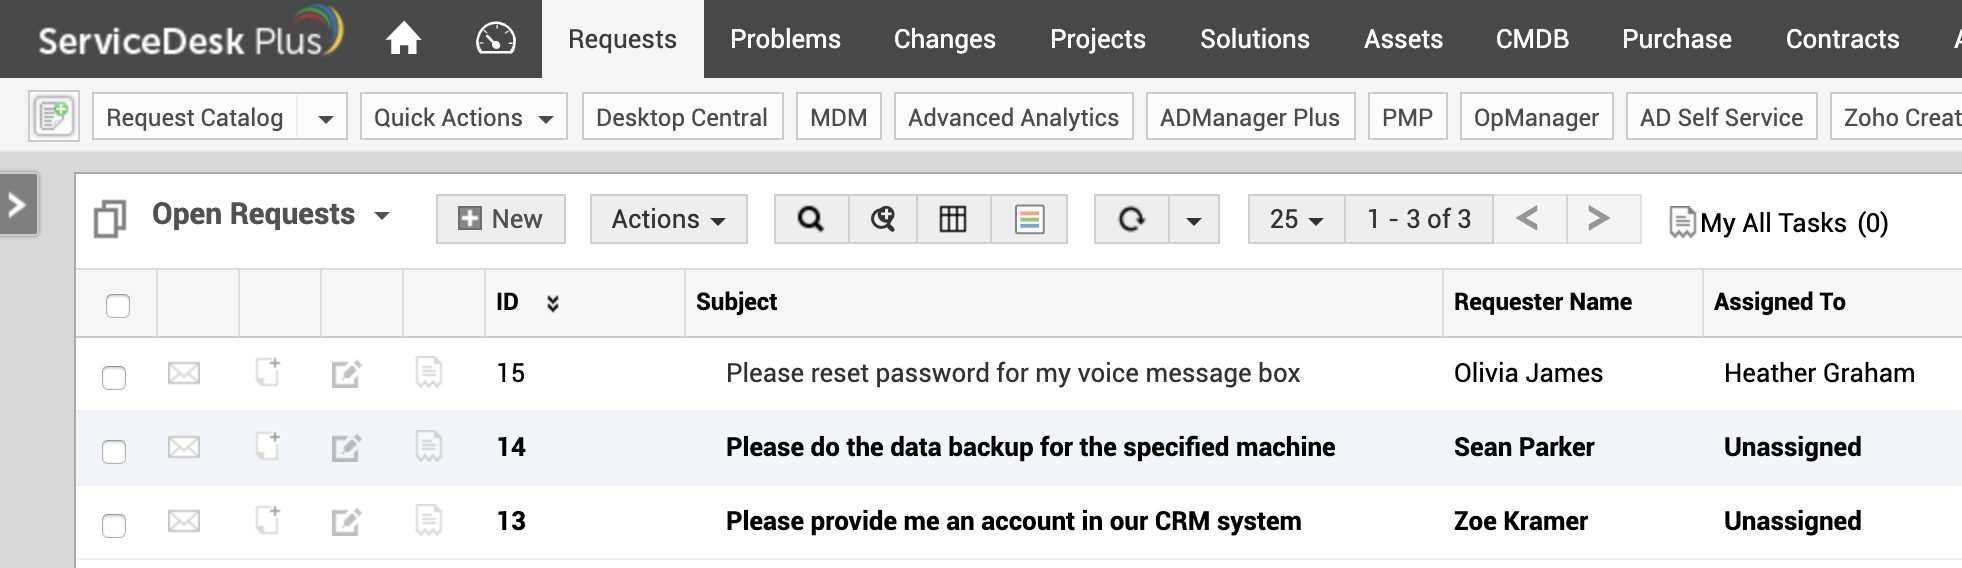Viewport: 1962px width, 568px height.
Task: Switch to the Problems tab
Action: pyautogui.click(x=785, y=39)
